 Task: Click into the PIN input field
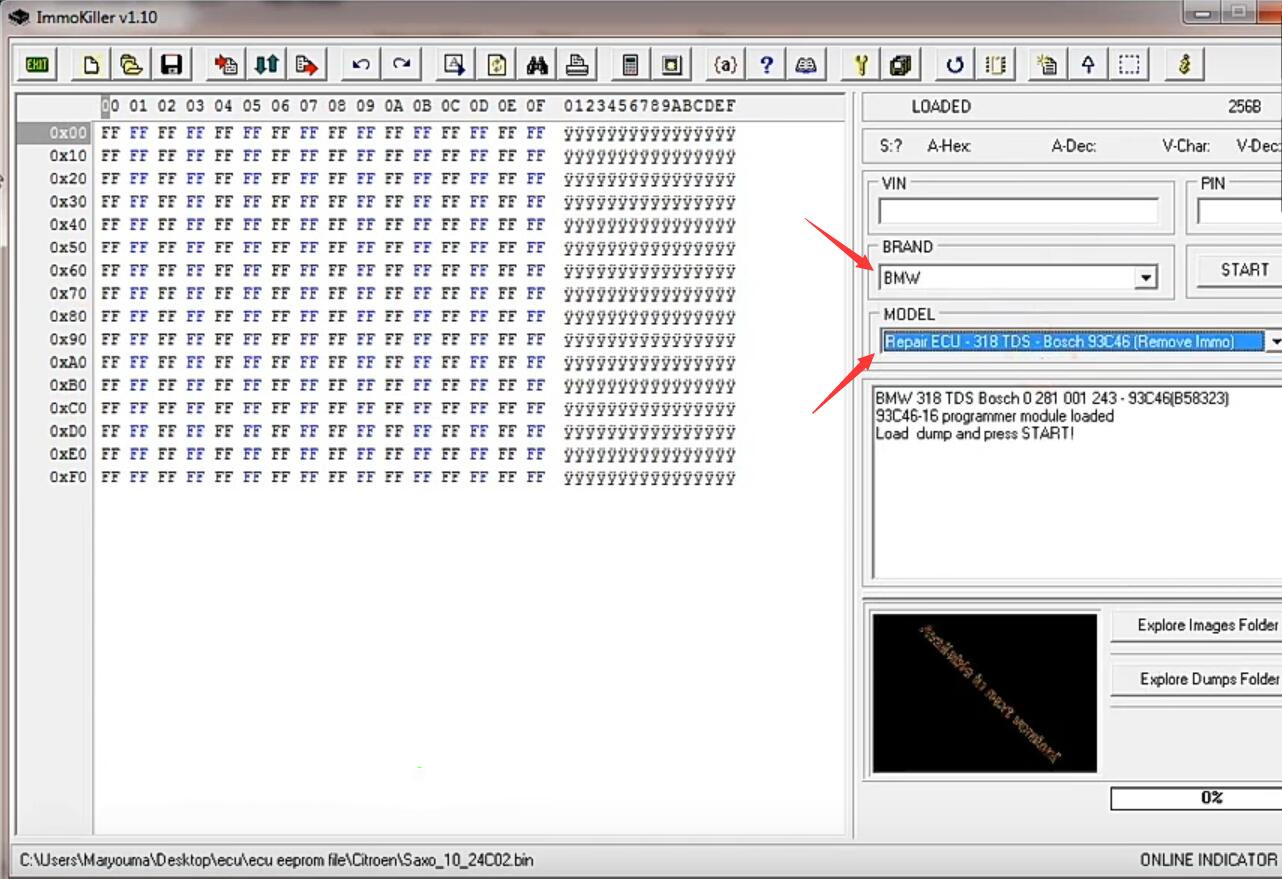(1239, 211)
